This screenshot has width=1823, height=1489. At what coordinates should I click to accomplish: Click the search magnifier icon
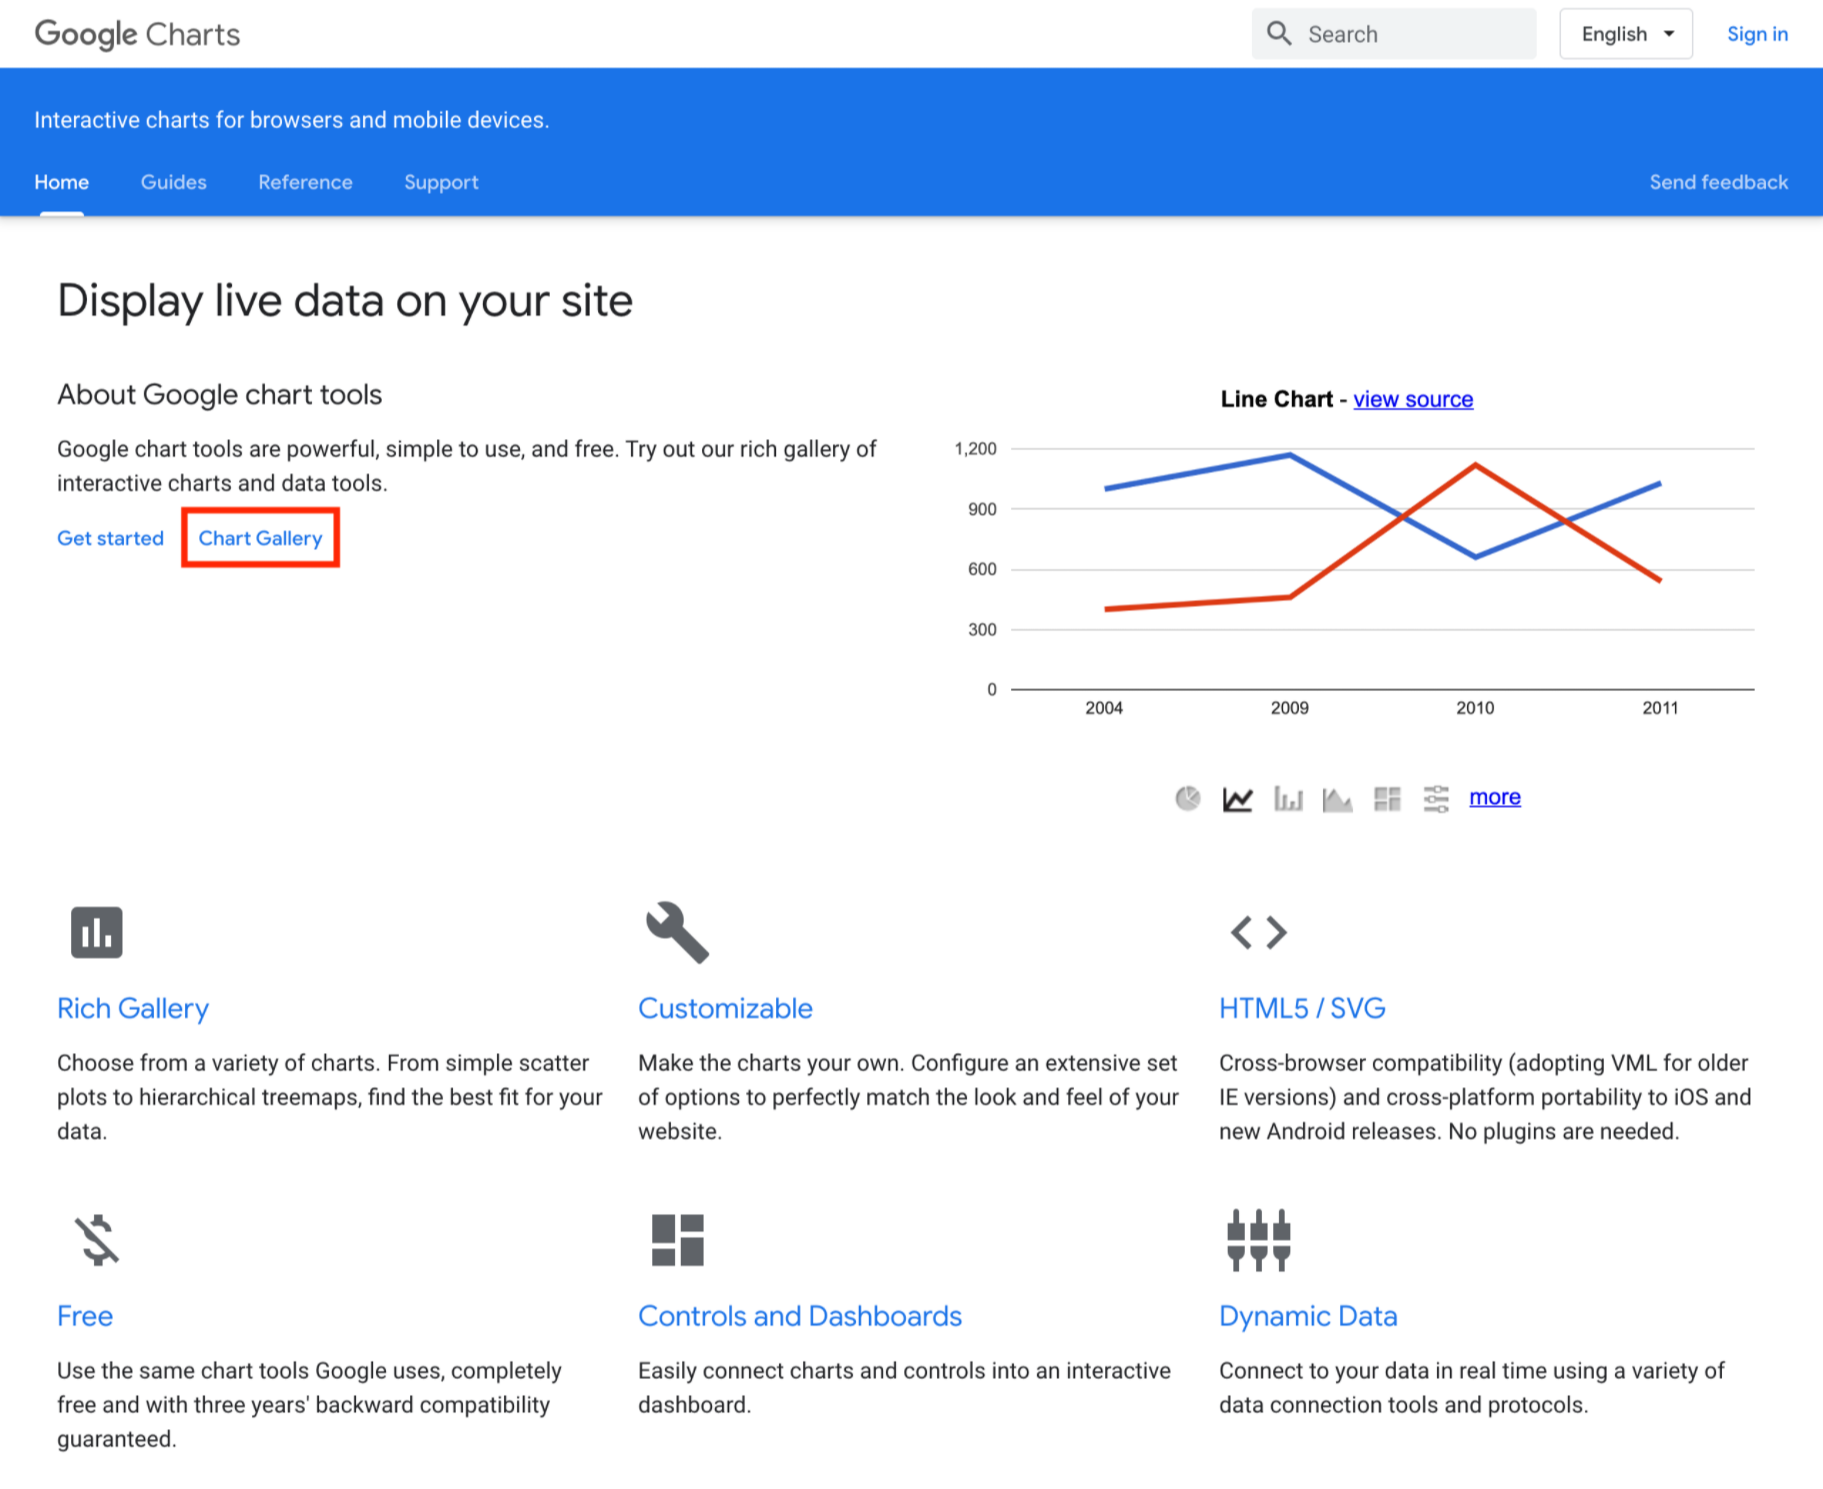pos(1279,33)
